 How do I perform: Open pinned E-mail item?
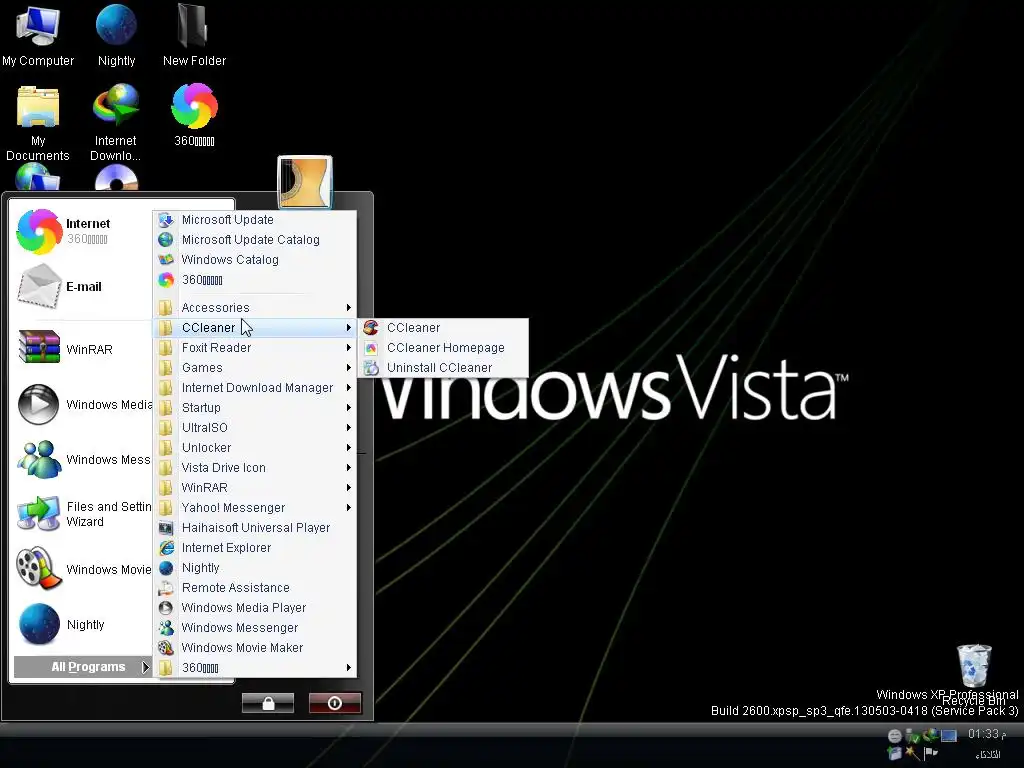tap(82, 287)
